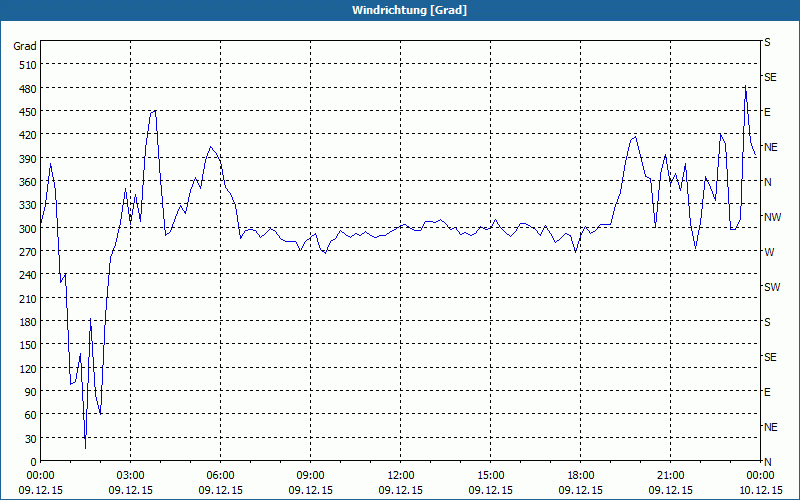Select the y-axis value "150"
This screenshot has height=500, width=800.
(x=28, y=345)
